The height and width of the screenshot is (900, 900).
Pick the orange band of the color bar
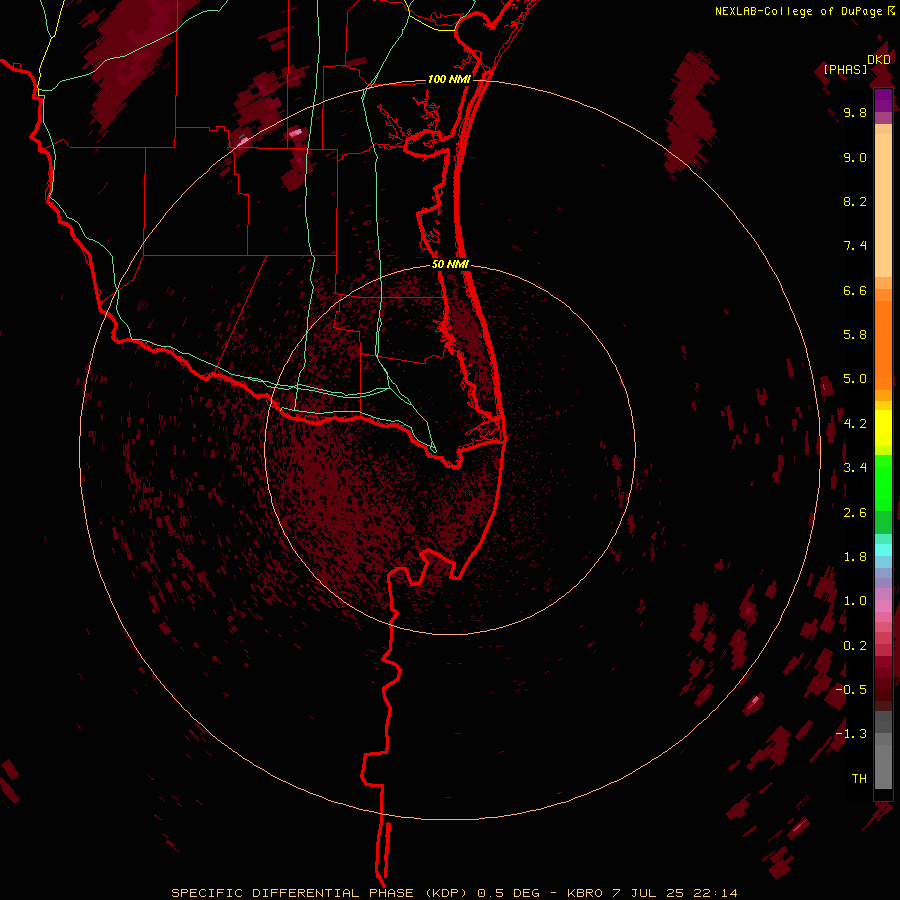point(883,344)
